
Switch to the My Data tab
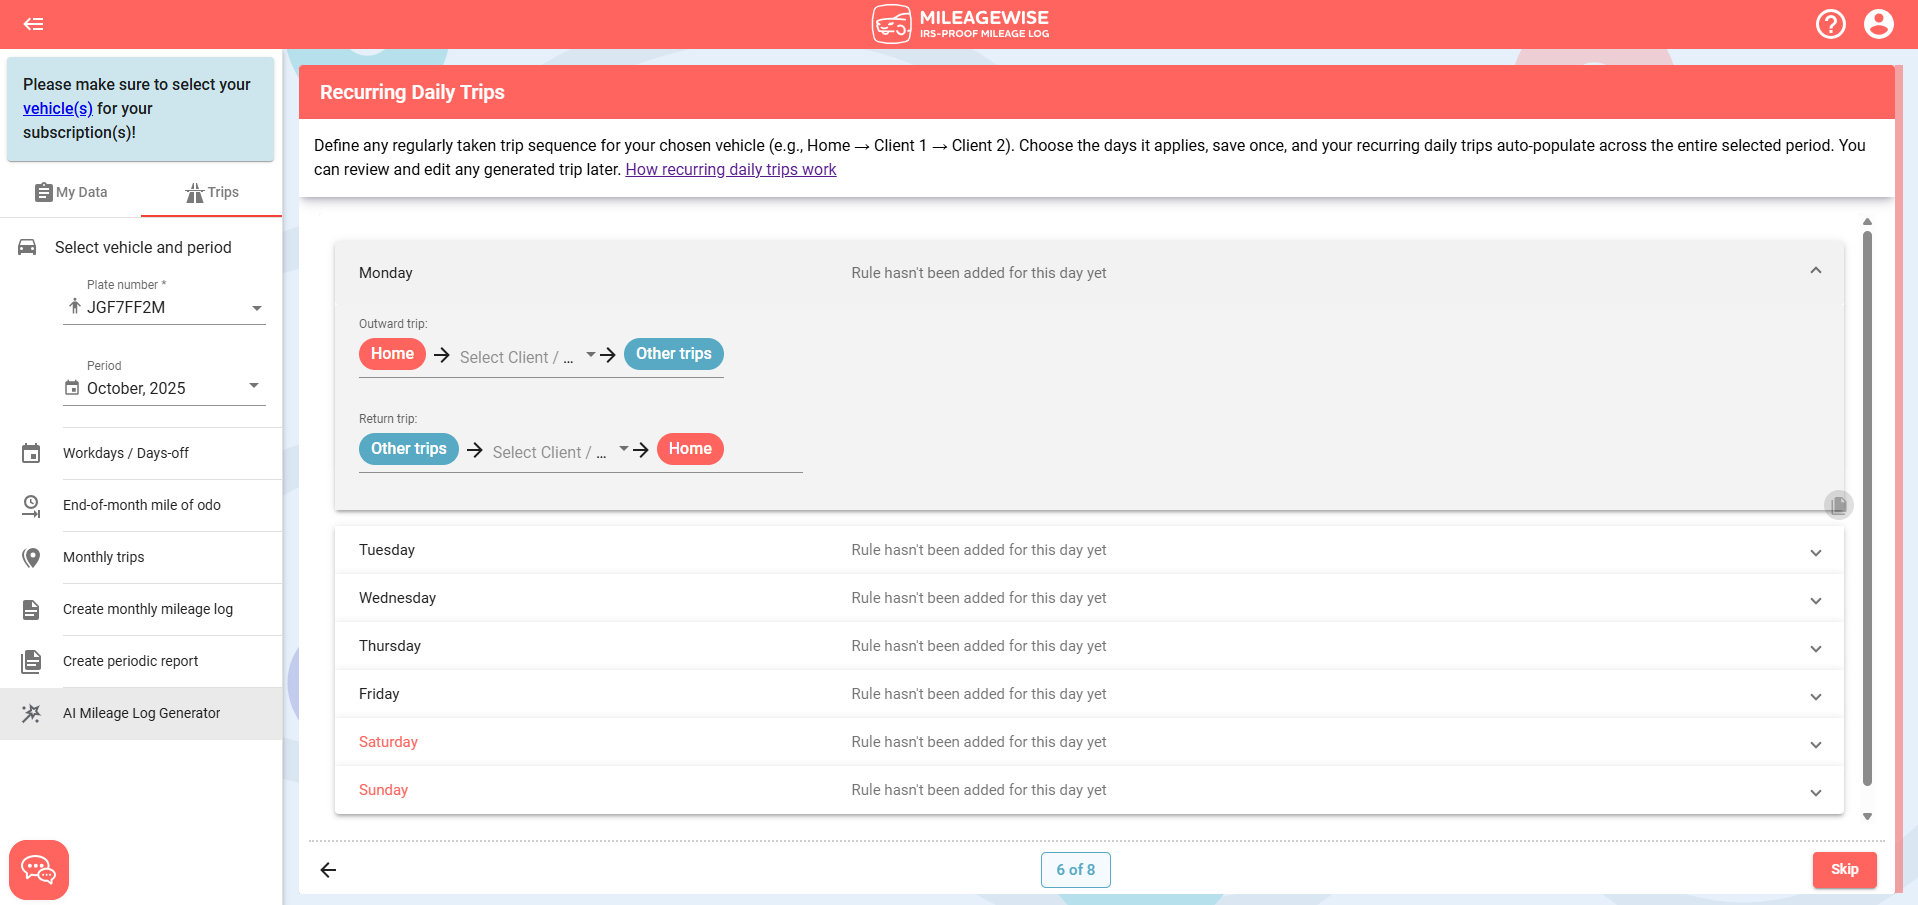click(71, 191)
